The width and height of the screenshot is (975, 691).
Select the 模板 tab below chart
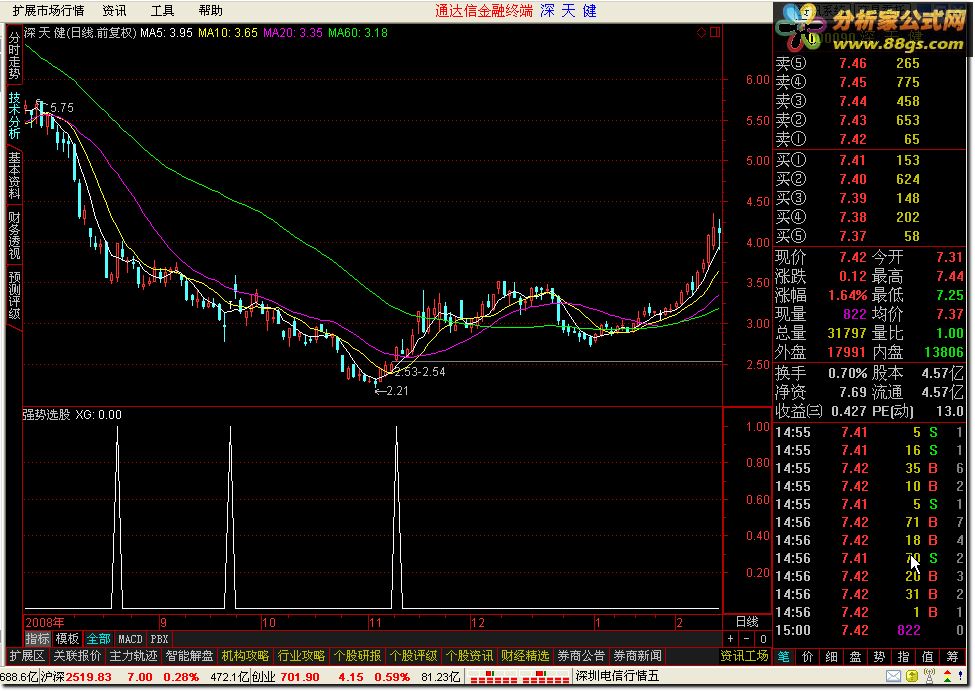[x=67, y=639]
